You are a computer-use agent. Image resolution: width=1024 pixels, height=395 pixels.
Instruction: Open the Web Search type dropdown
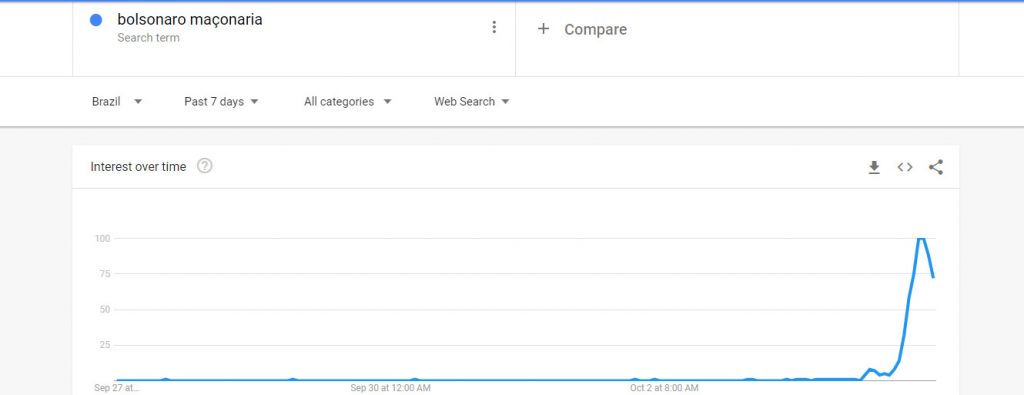pyautogui.click(x=472, y=102)
